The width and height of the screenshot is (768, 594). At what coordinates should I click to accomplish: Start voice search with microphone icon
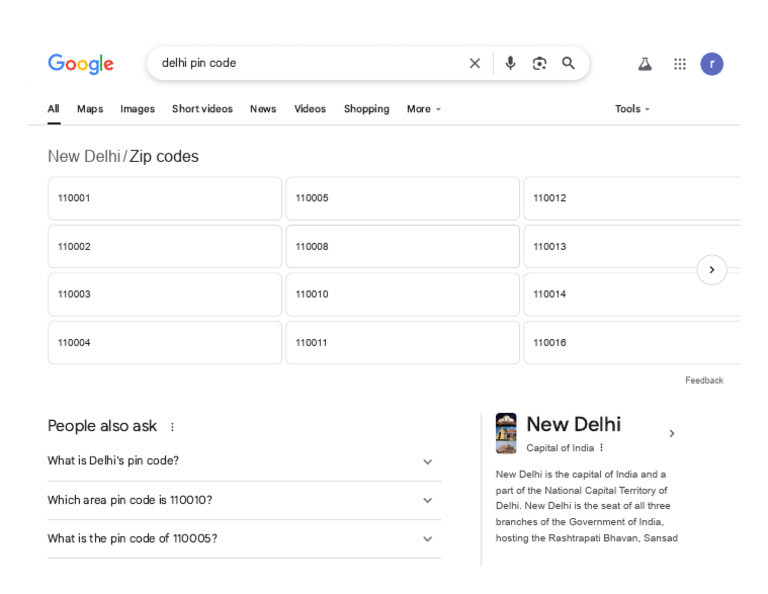510,64
